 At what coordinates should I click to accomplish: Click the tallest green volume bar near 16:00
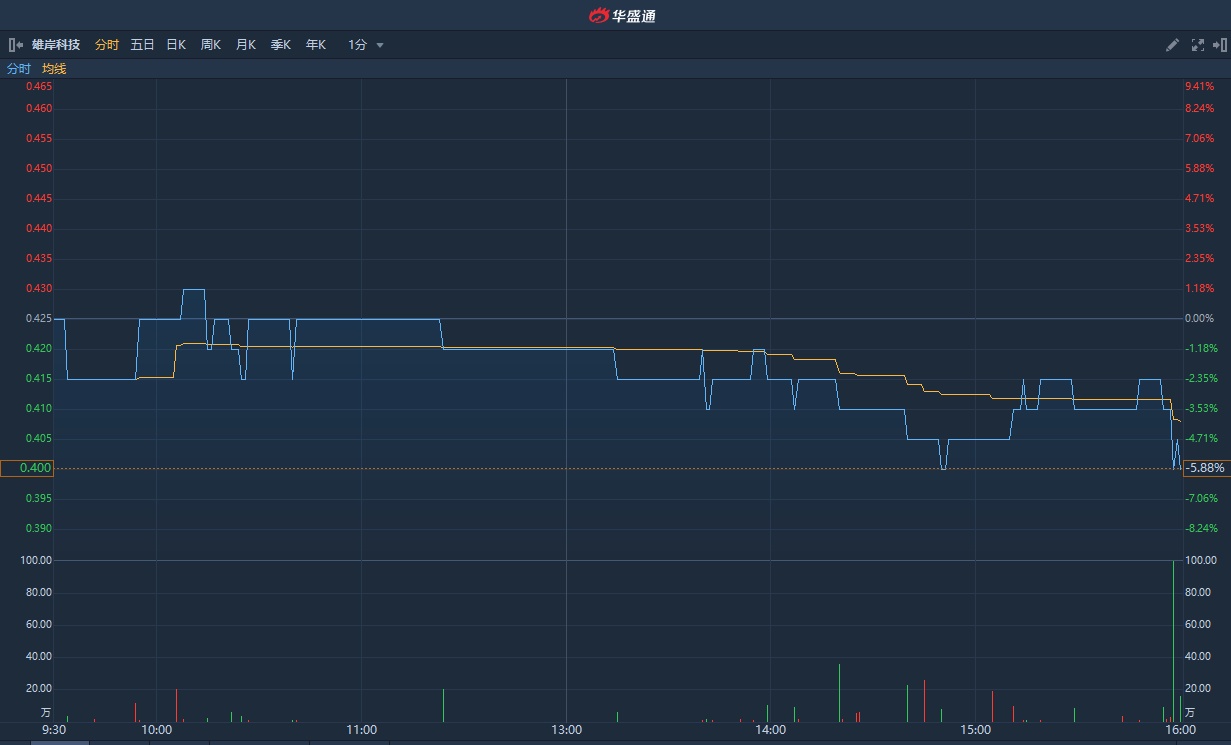1173,640
